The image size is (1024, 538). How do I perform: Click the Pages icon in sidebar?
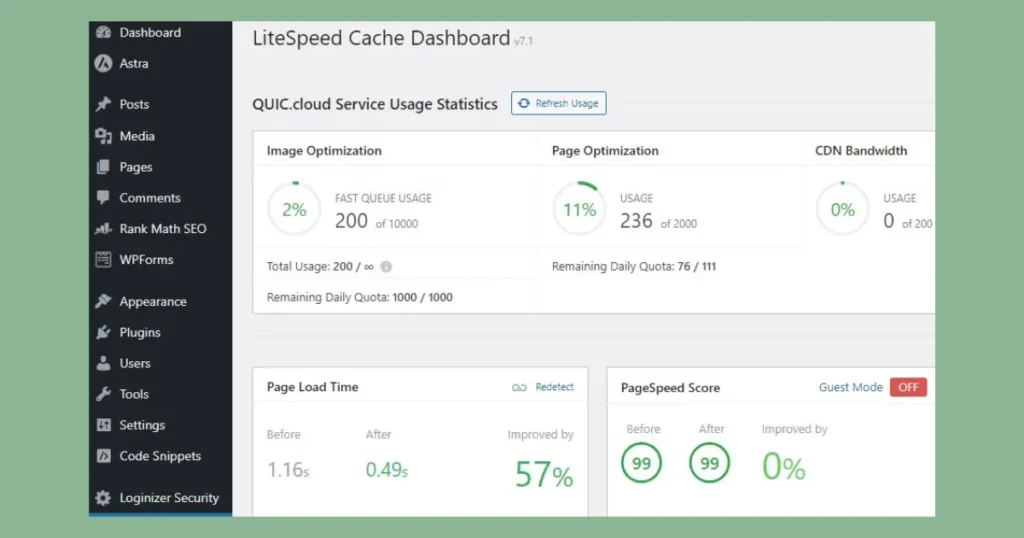click(x=103, y=167)
